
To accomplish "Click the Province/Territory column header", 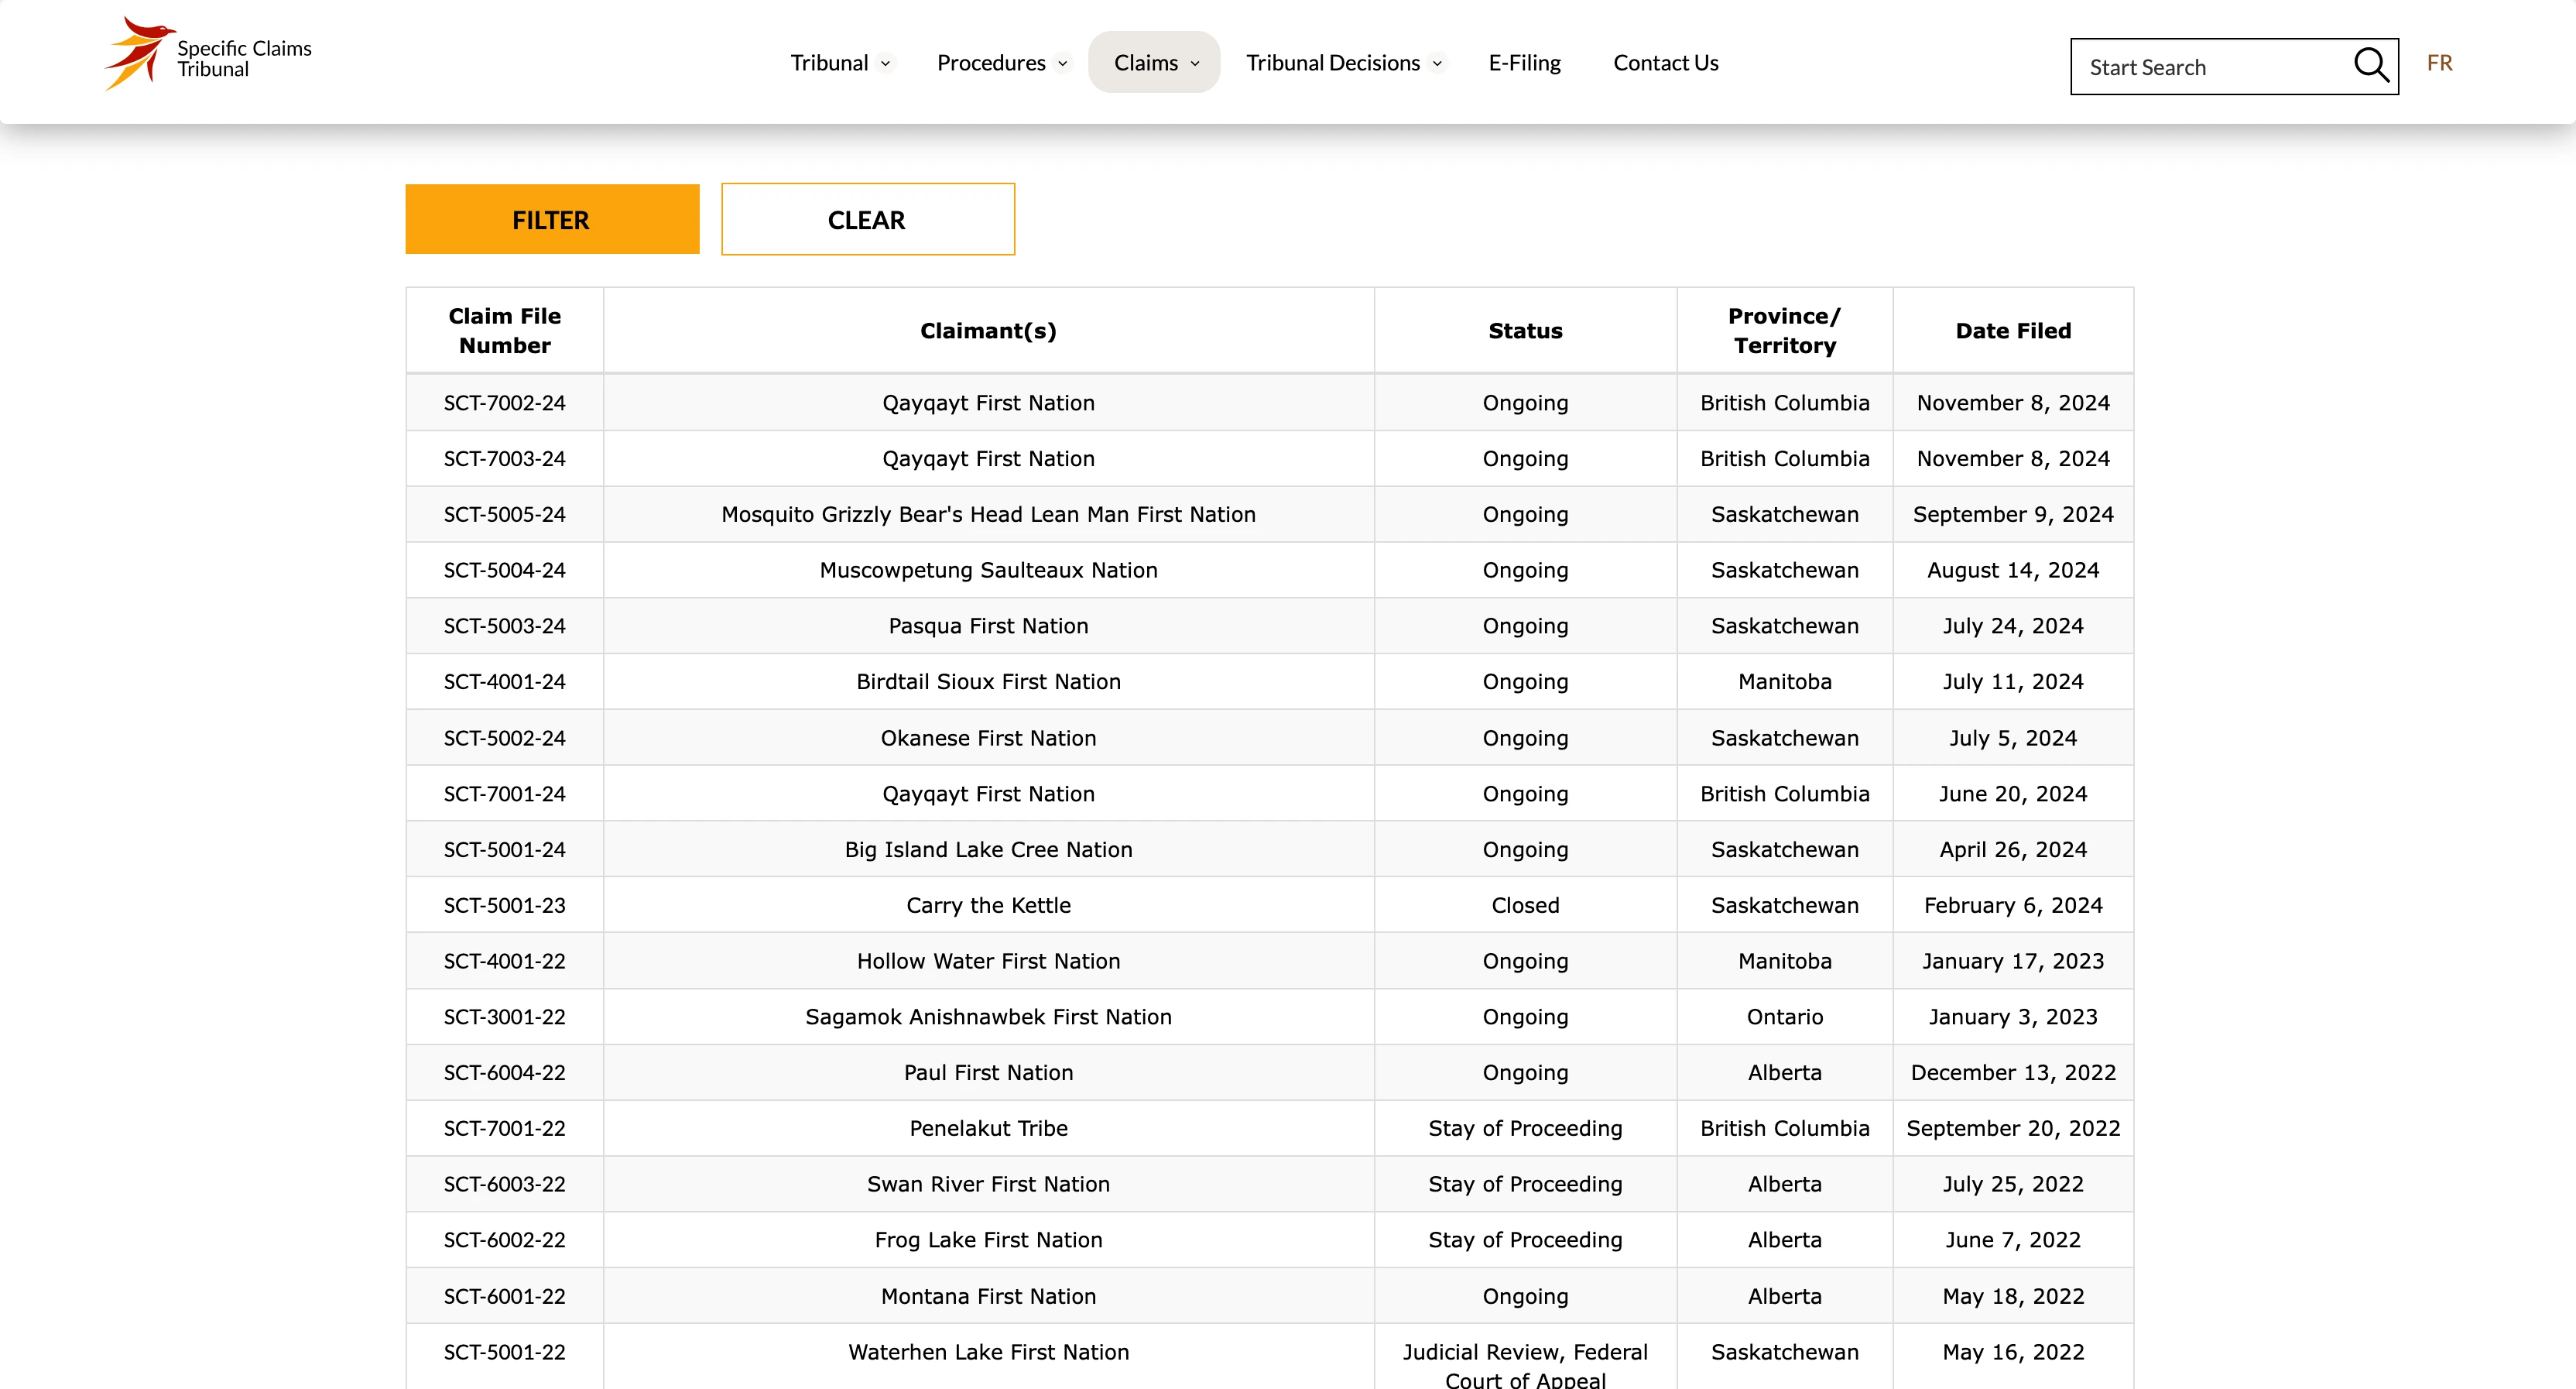I will click(1784, 331).
